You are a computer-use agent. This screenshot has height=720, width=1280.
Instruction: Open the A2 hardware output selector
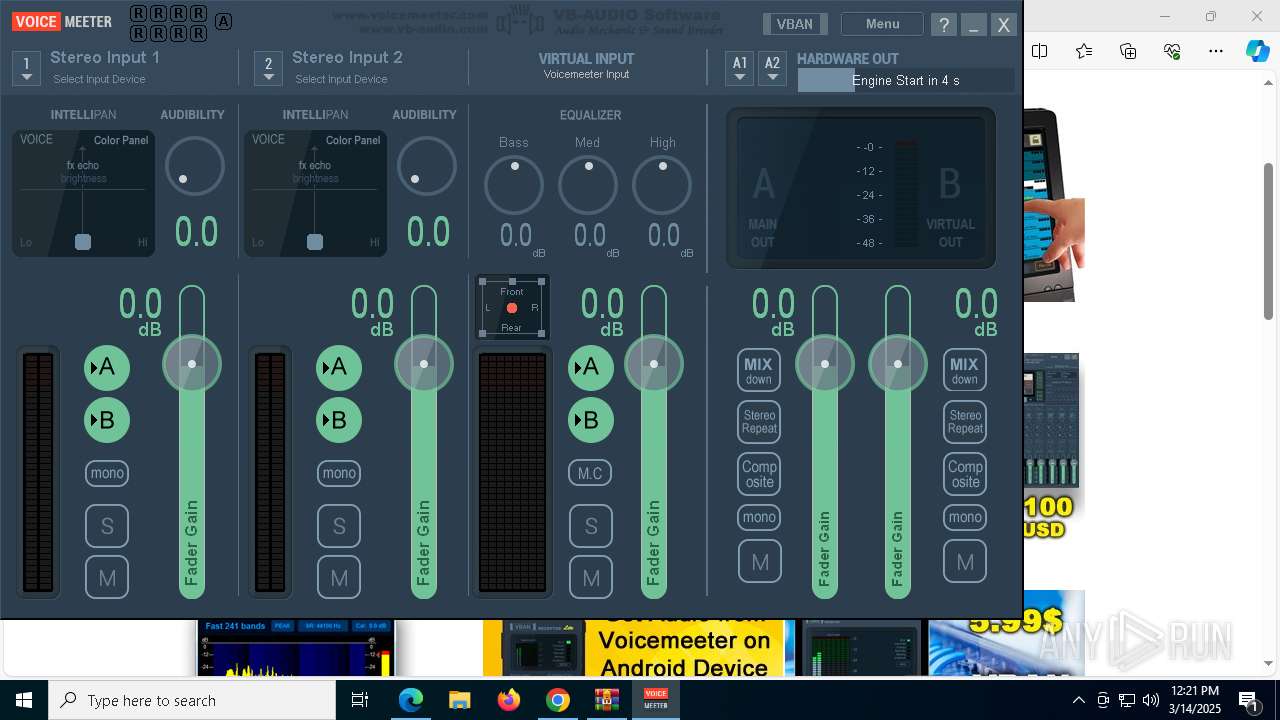point(772,68)
